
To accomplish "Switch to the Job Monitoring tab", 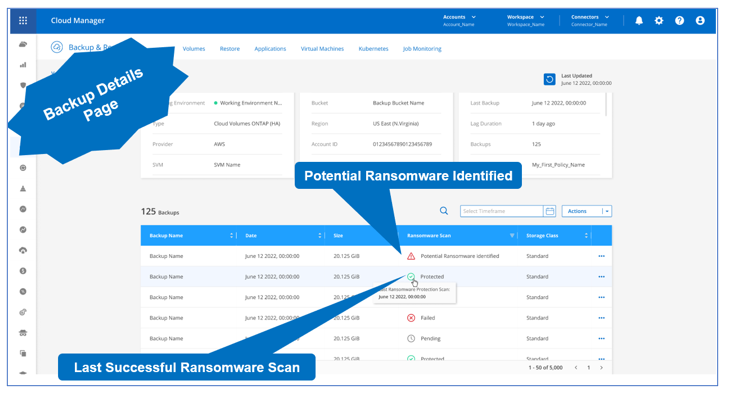I will (422, 48).
